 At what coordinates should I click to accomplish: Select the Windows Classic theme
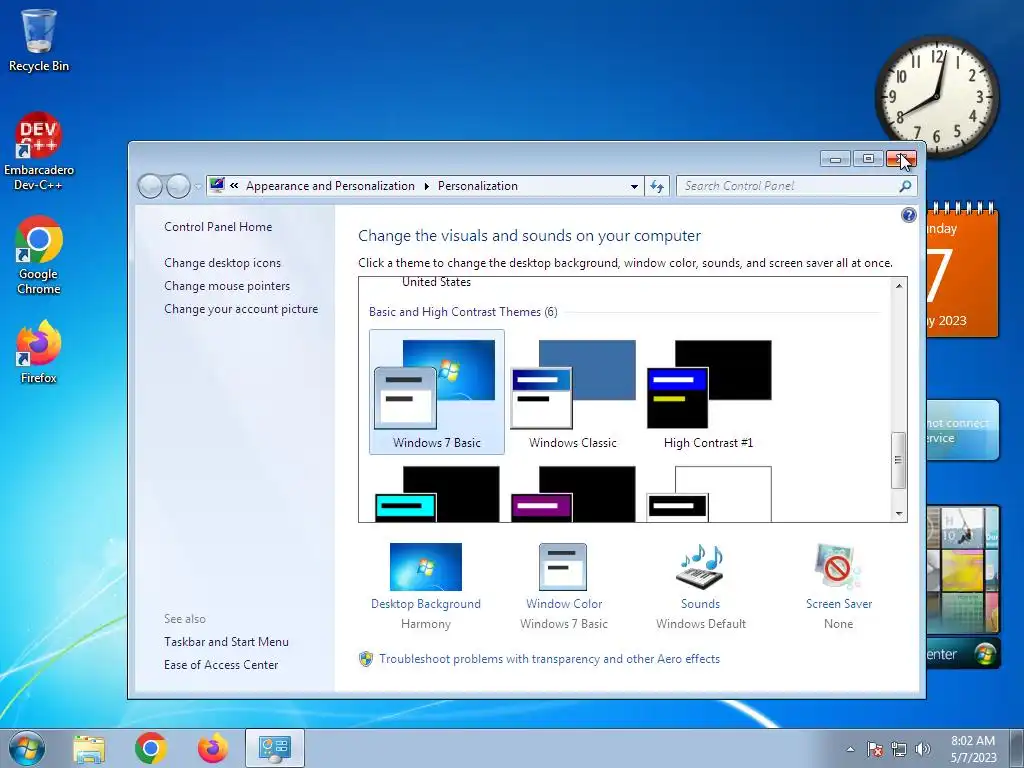[x=573, y=391]
